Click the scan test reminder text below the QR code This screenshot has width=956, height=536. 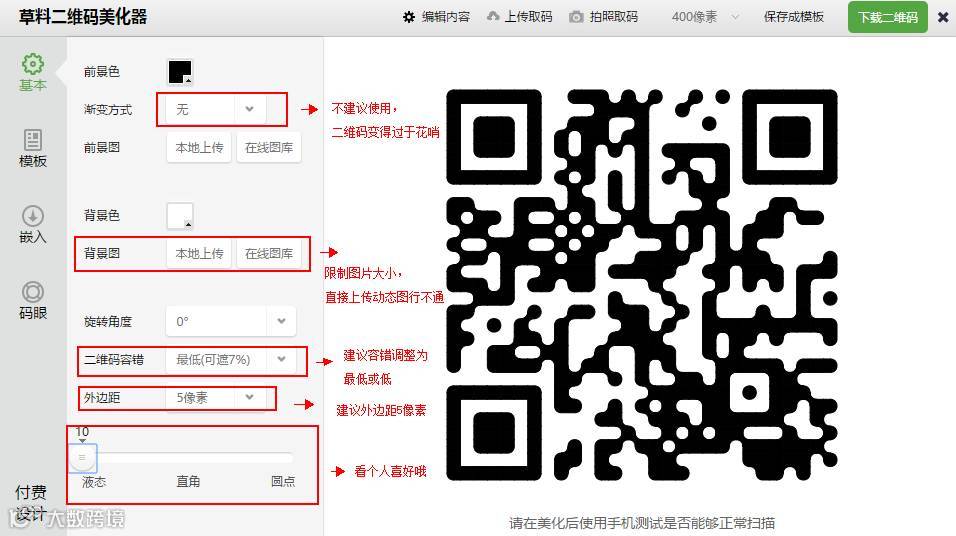tap(642, 523)
